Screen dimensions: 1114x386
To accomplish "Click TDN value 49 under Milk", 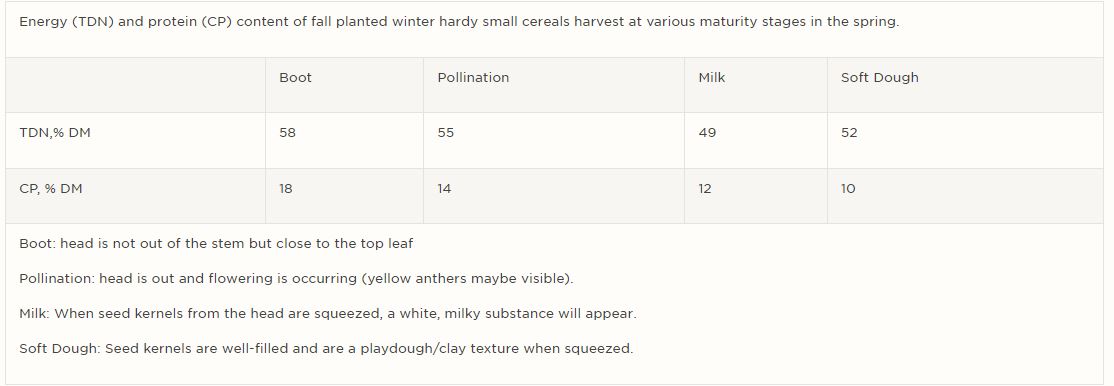I will click(x=707, y=133).
